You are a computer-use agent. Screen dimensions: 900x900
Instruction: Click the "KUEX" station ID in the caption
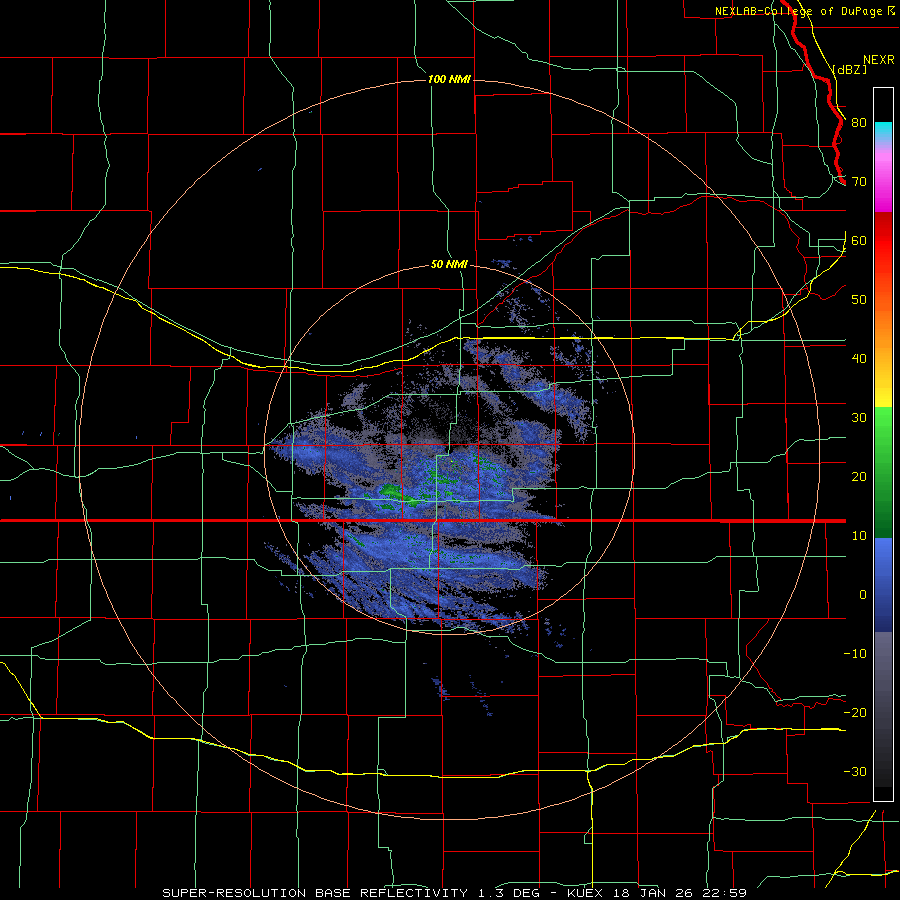coord(583,893)
